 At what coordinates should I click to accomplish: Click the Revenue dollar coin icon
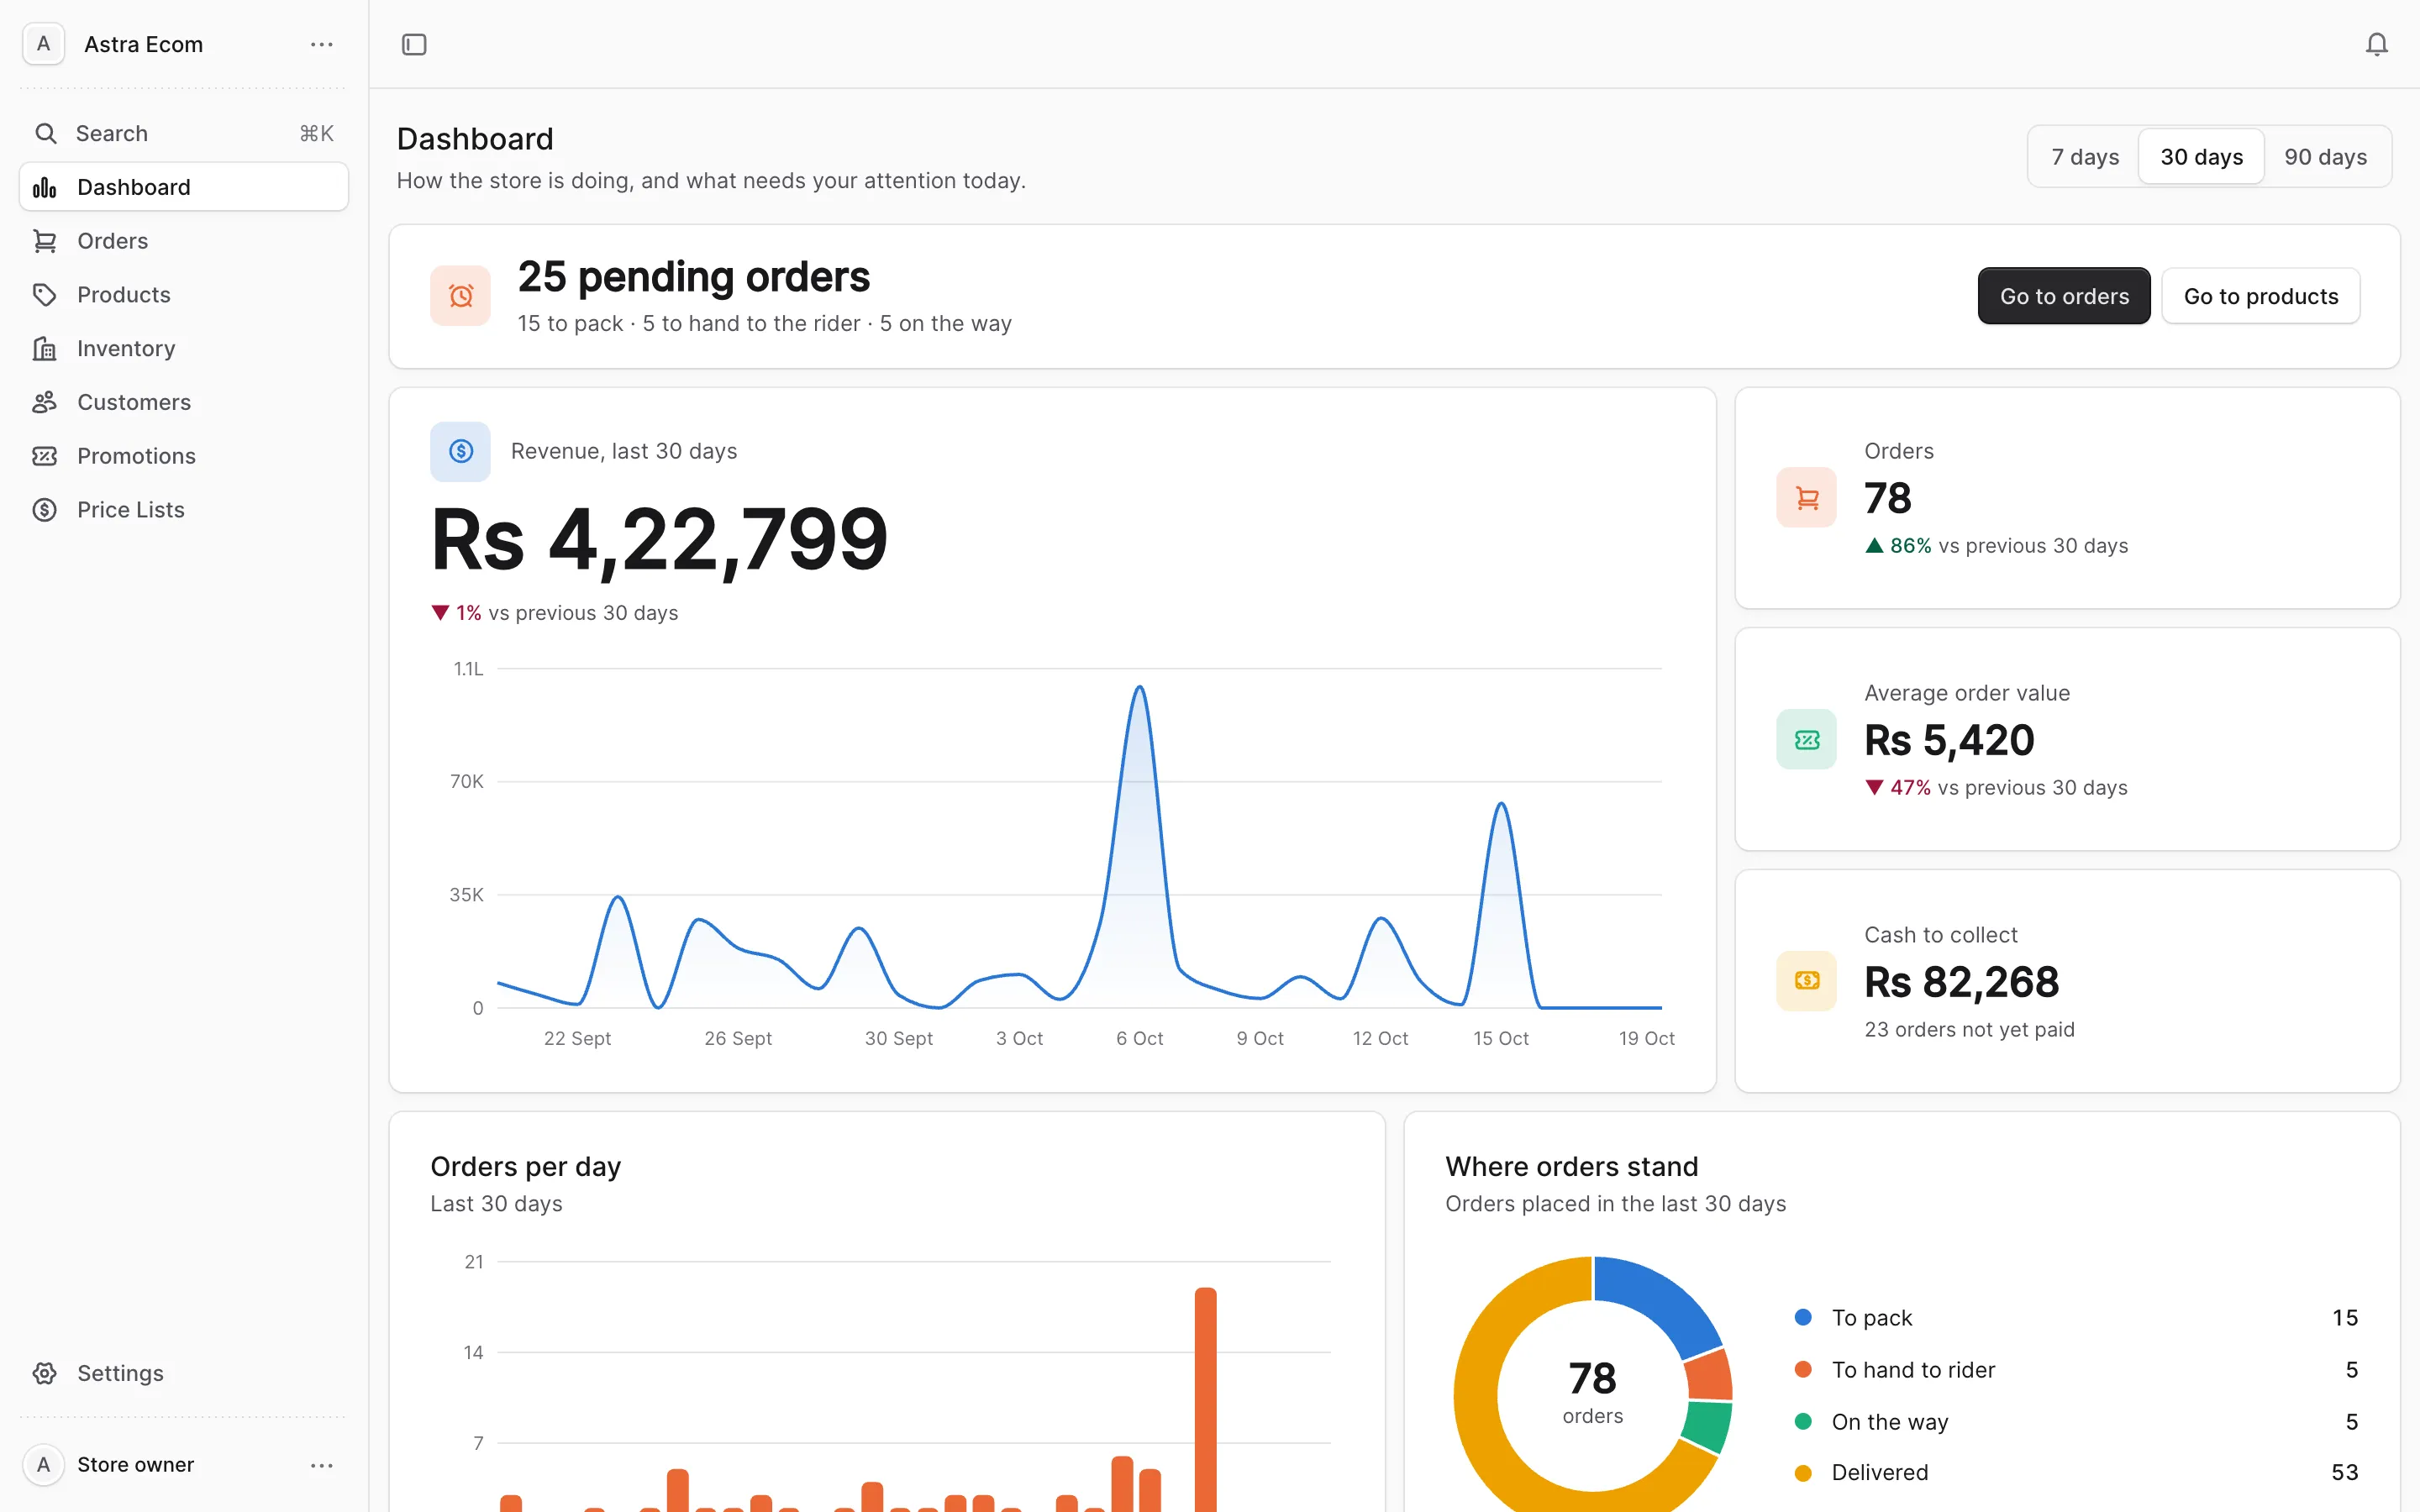coord(460,451)
